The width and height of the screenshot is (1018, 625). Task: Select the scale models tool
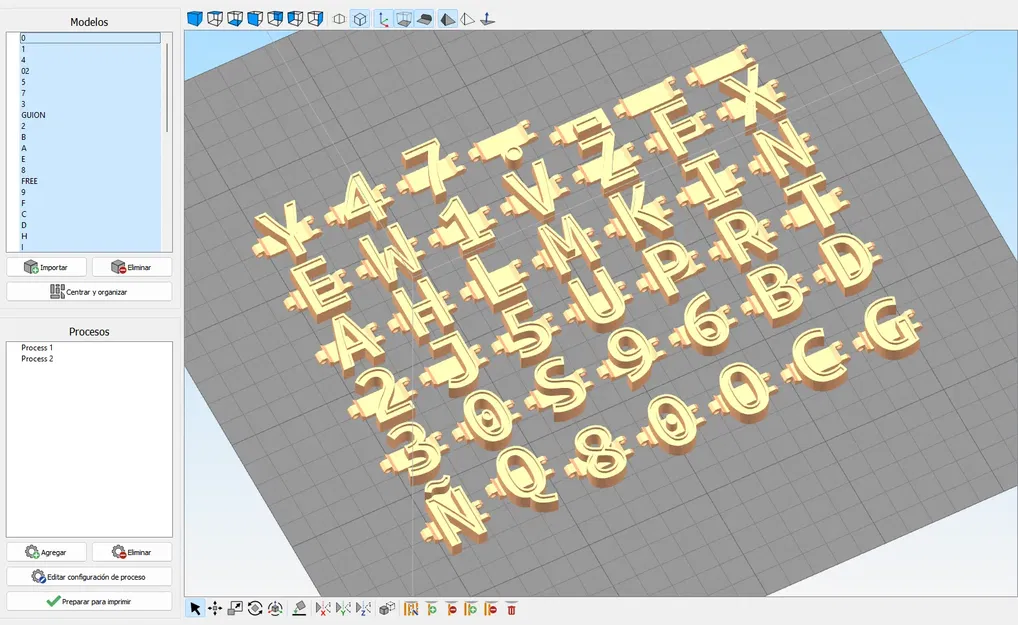(x=235, y=609)
